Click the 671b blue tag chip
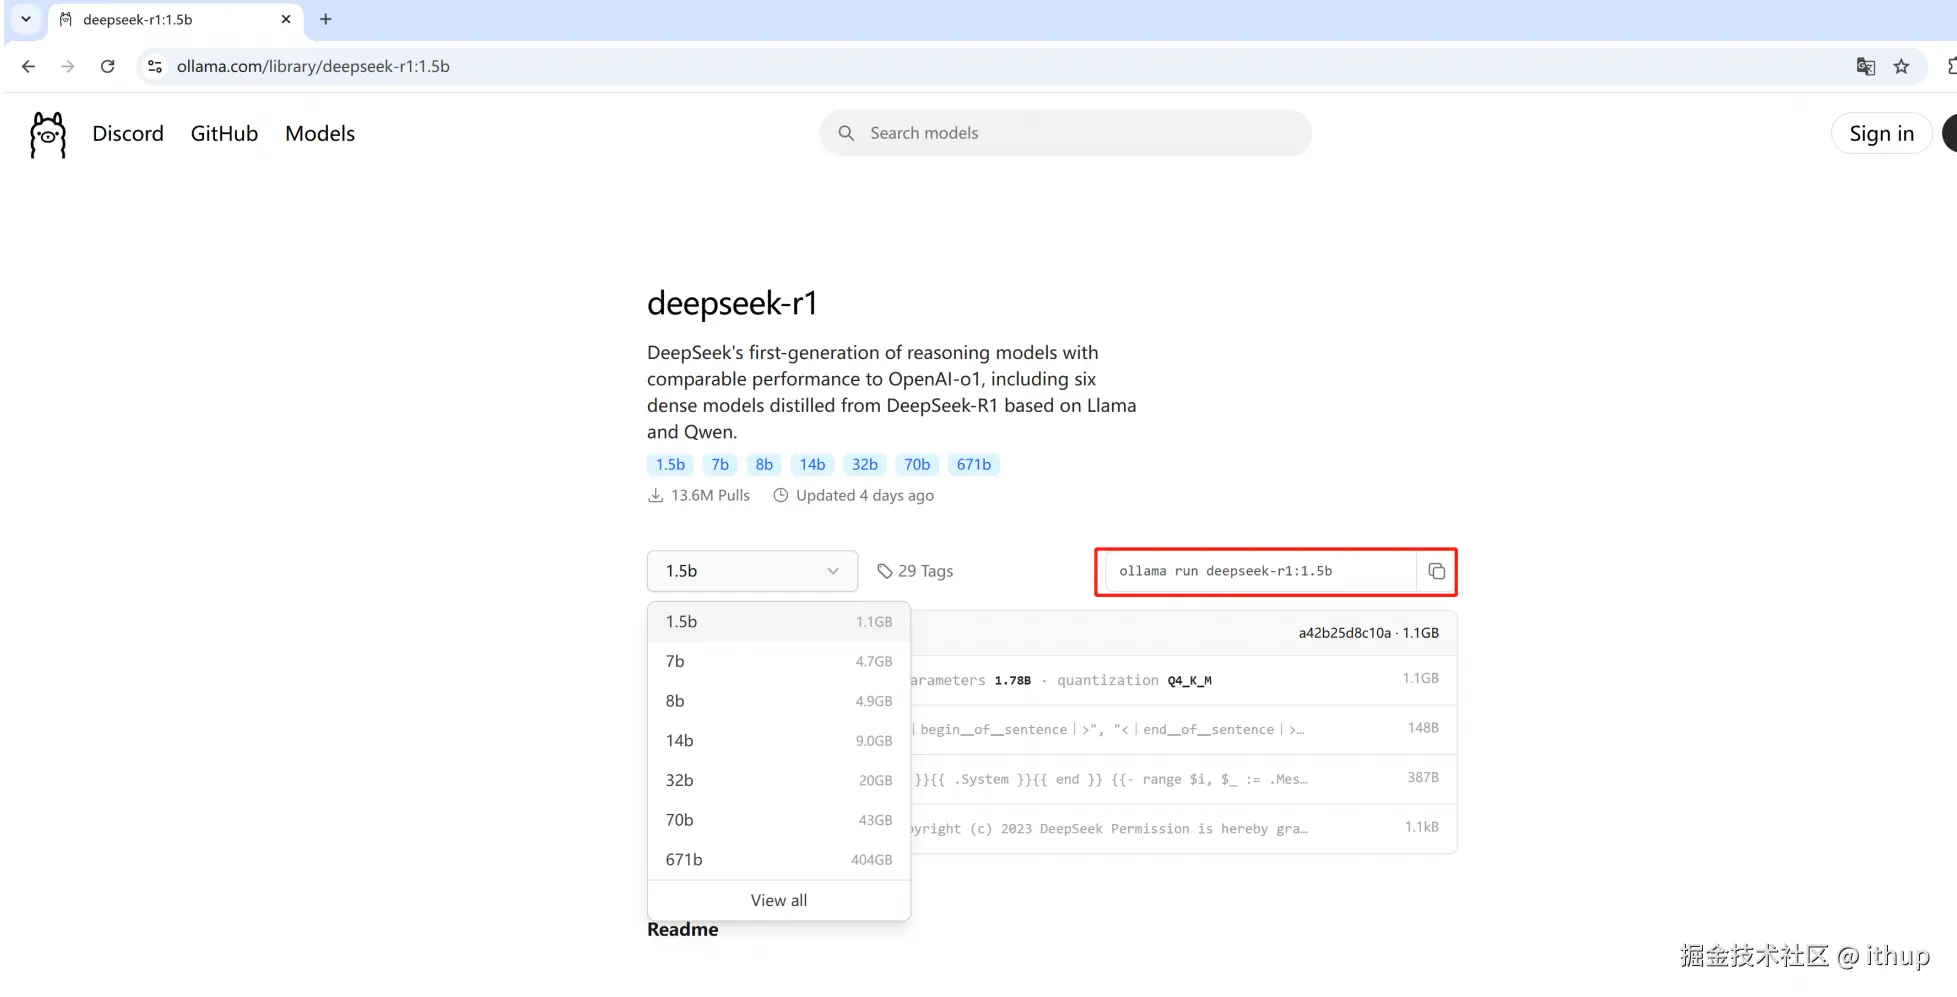Image resolution: width=1957 pixels, height=997 pixels. pos(974,465)
